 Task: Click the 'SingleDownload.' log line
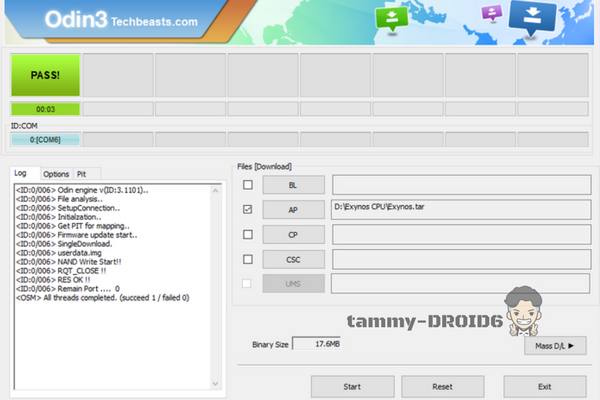pos(64,244)
